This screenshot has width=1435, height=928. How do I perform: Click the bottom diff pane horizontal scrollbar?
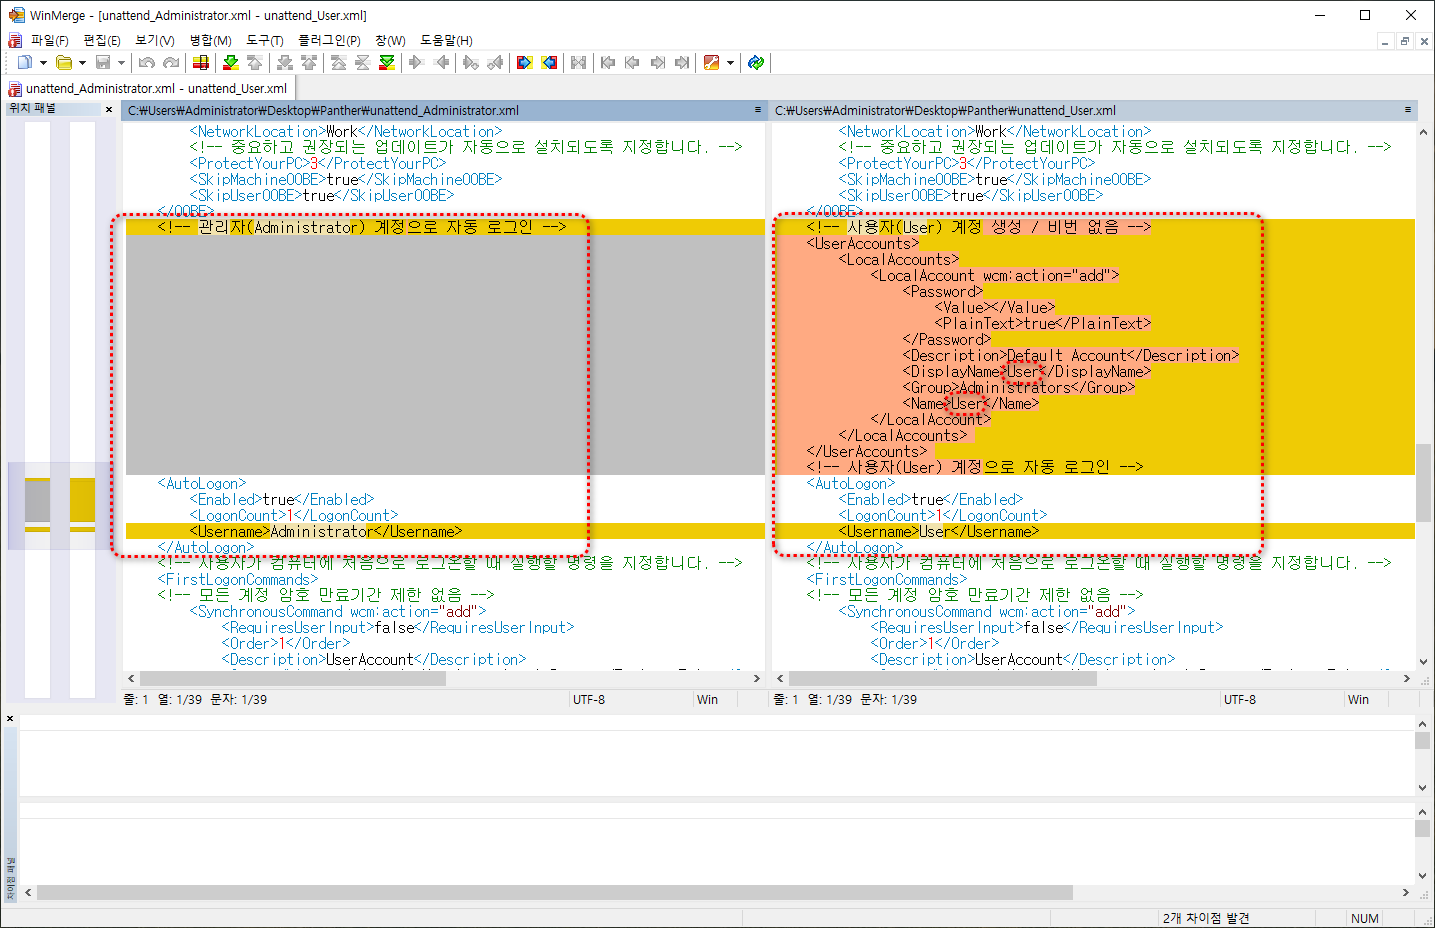(555, 892)
